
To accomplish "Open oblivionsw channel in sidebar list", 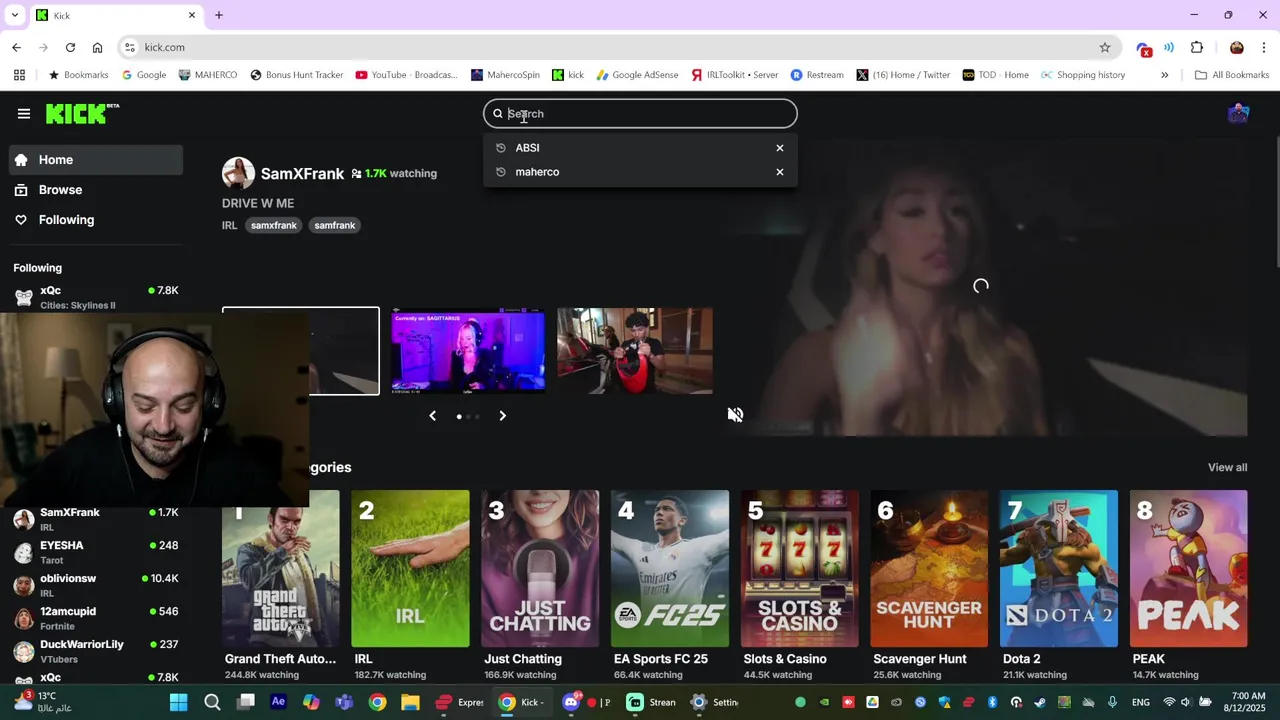I will pyautogui.click(x=96, y=585).
